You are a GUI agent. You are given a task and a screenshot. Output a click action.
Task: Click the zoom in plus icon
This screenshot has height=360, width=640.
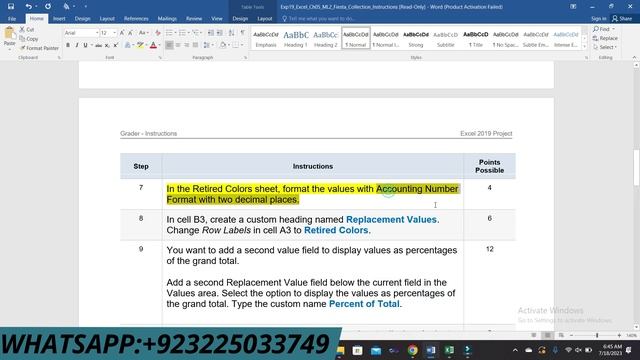pyautogui.click(x=619, y=335)
